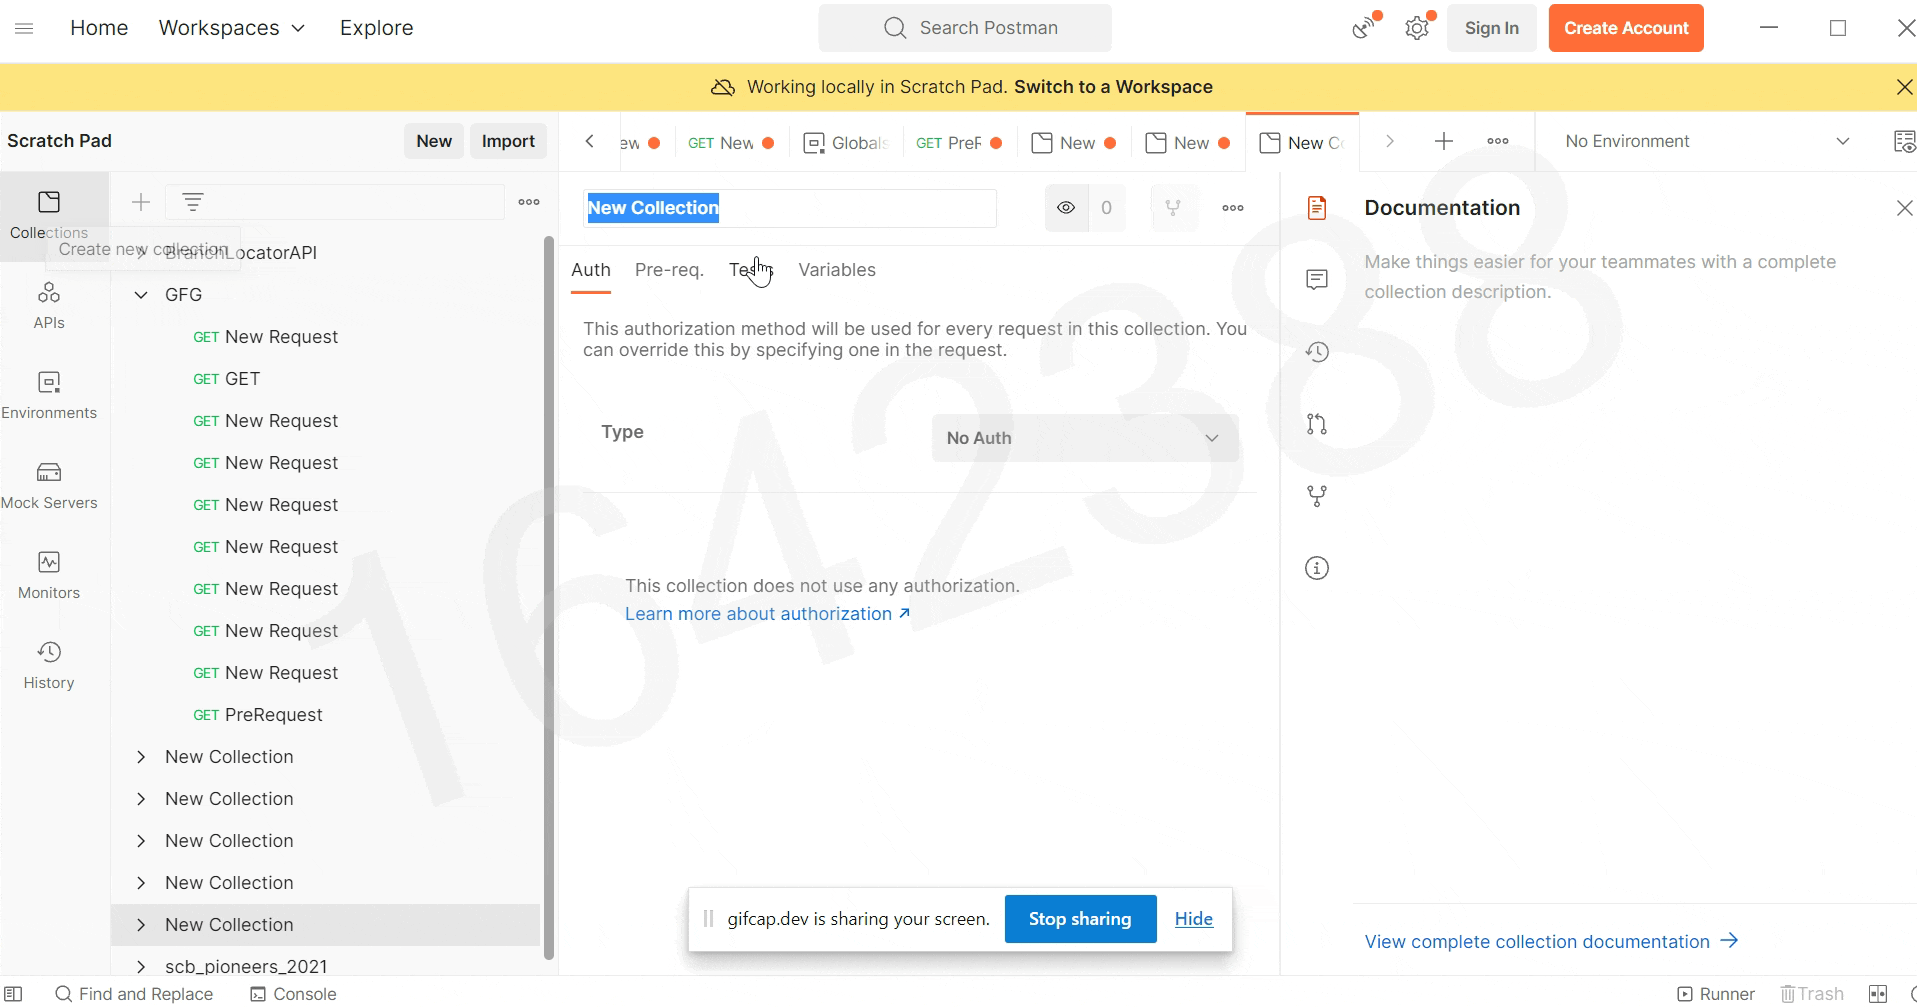Click the New Collection name field

[790, 208]
